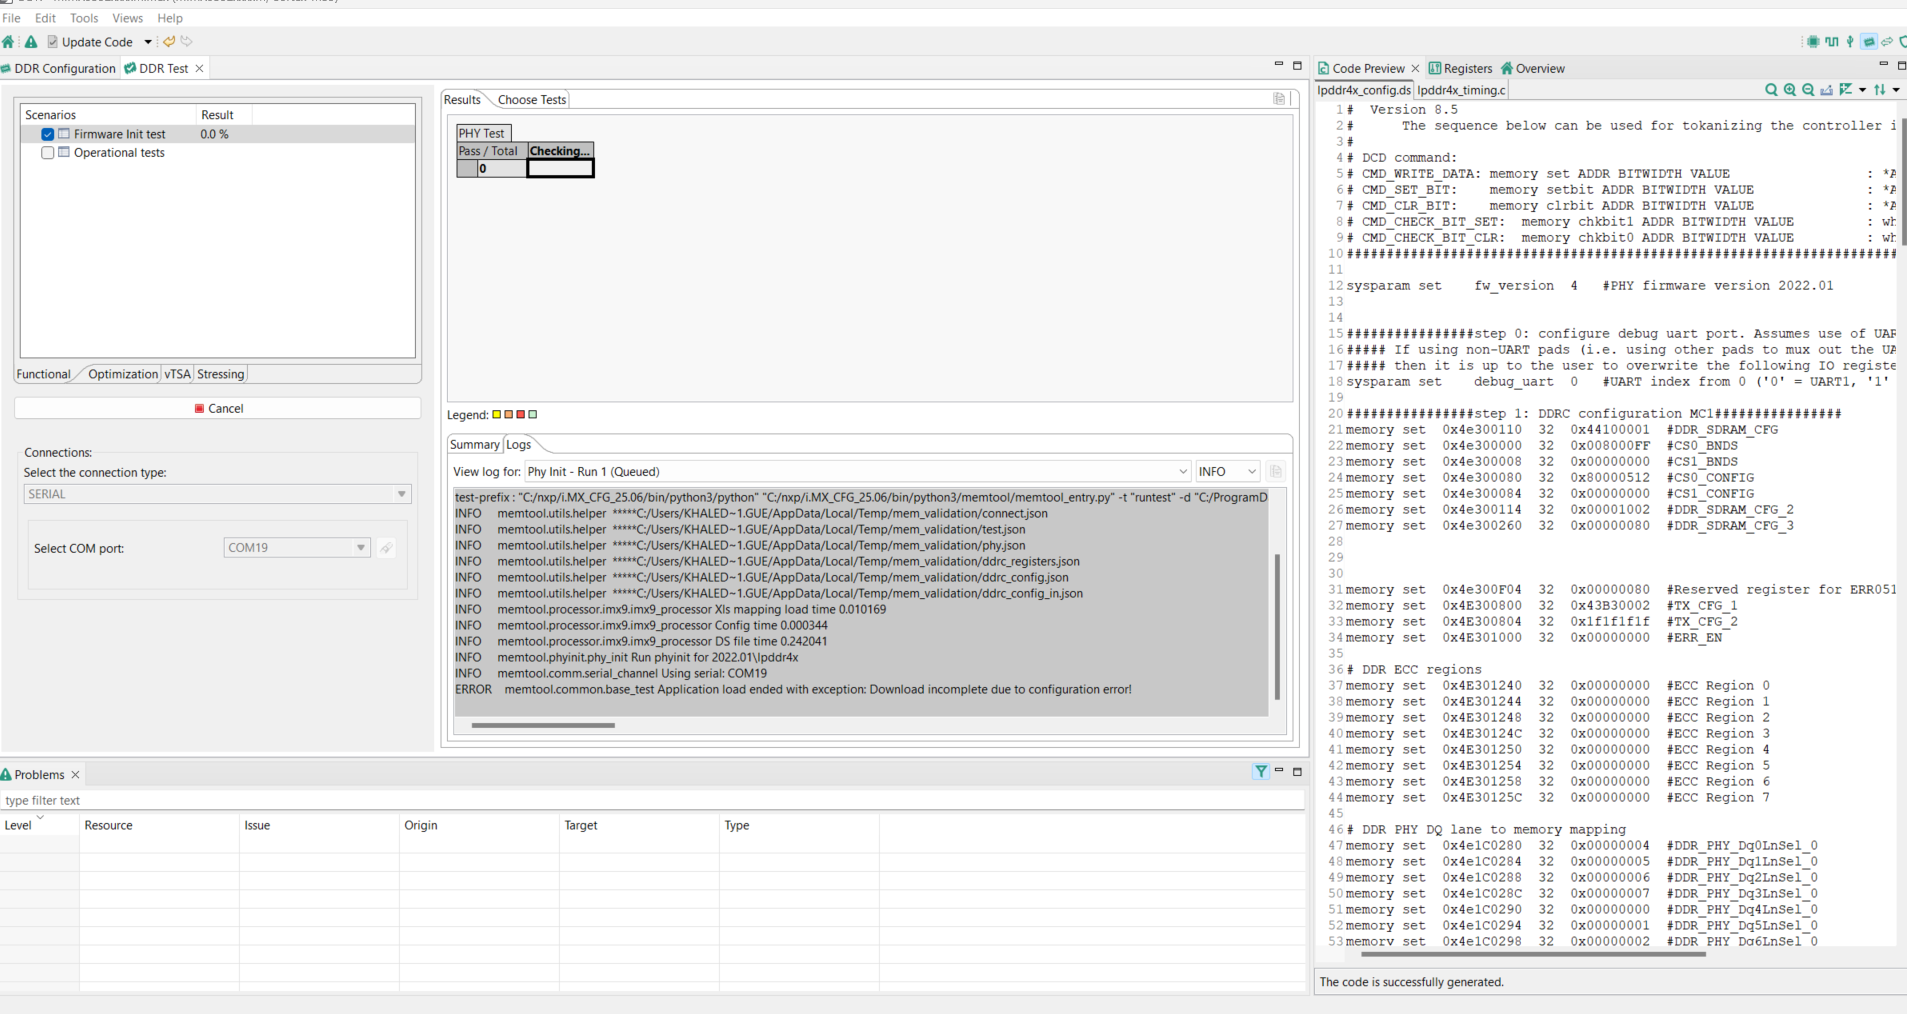Switch to the Choose Tests tab

point(532,100)
